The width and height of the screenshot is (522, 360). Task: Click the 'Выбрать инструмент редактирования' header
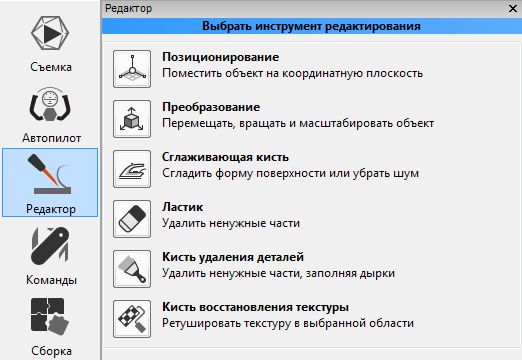311,26
